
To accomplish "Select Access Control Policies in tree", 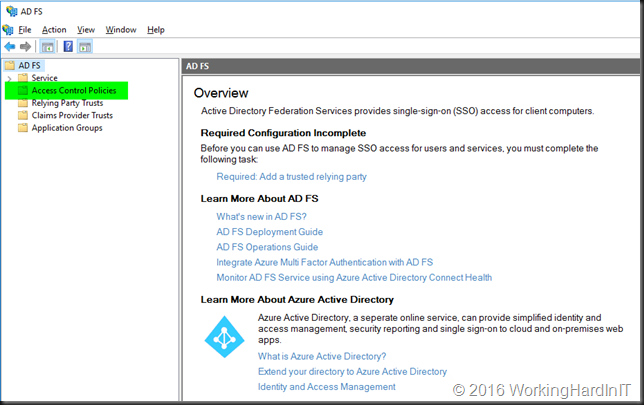I will click(x=74, y=90).
